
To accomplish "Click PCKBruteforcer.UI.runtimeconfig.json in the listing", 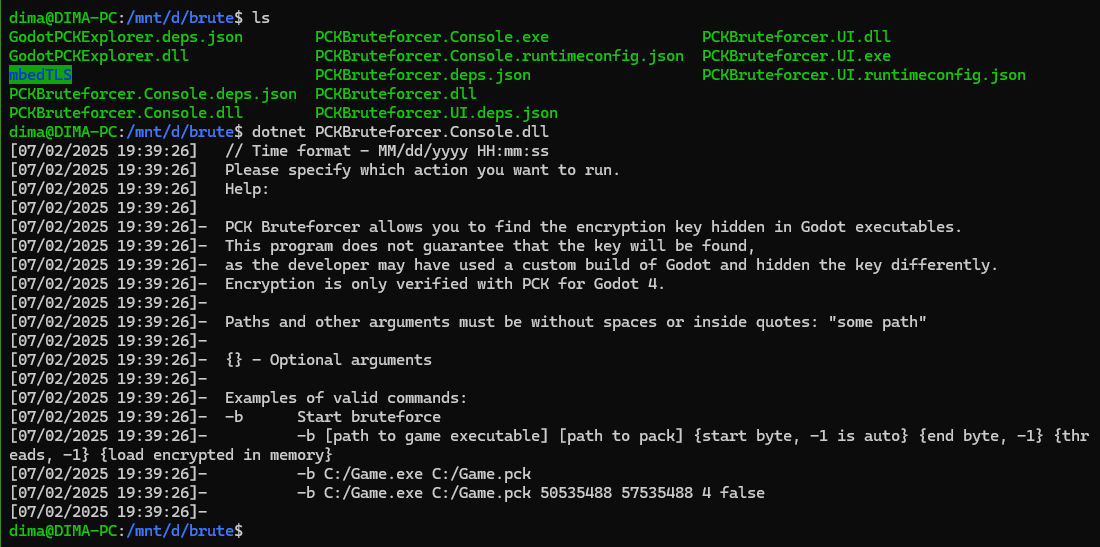I will tap(864, 74).
